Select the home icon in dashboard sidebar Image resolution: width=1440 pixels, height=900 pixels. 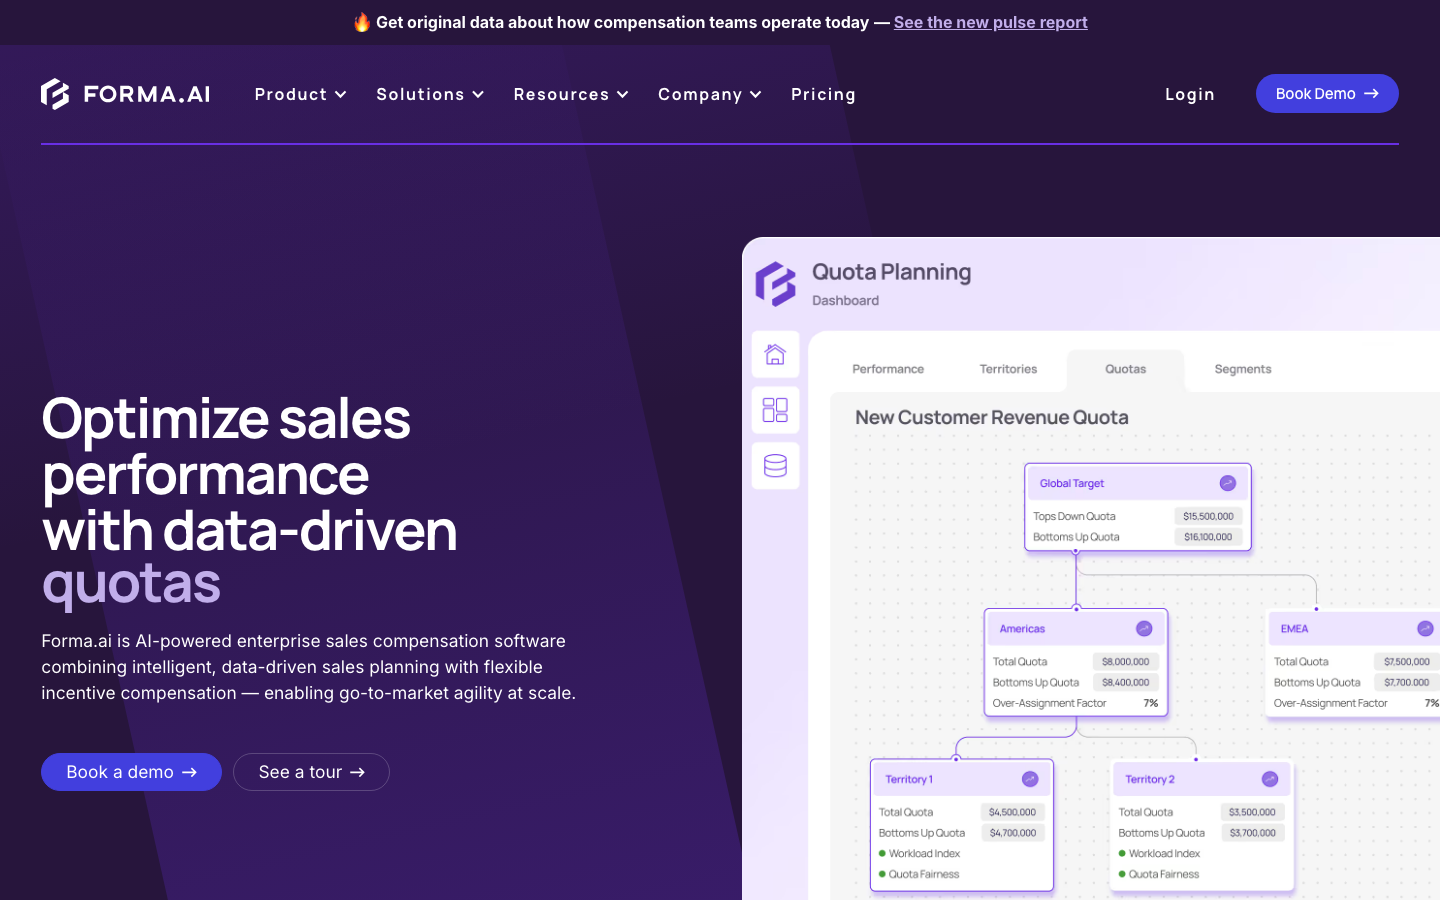(x=775, y=354)
